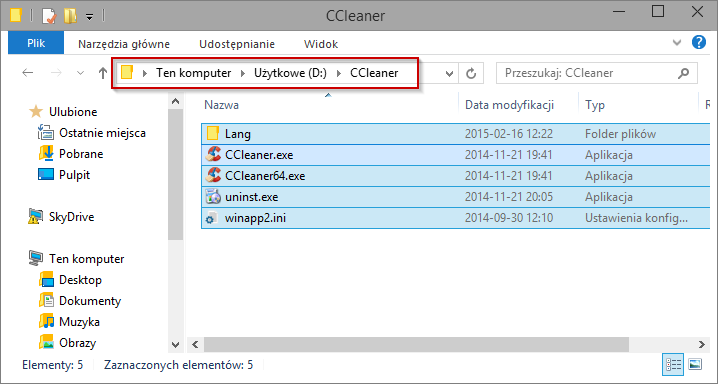Sort by Typ column header
Screen dimensions: 718x384
(594, 105)
